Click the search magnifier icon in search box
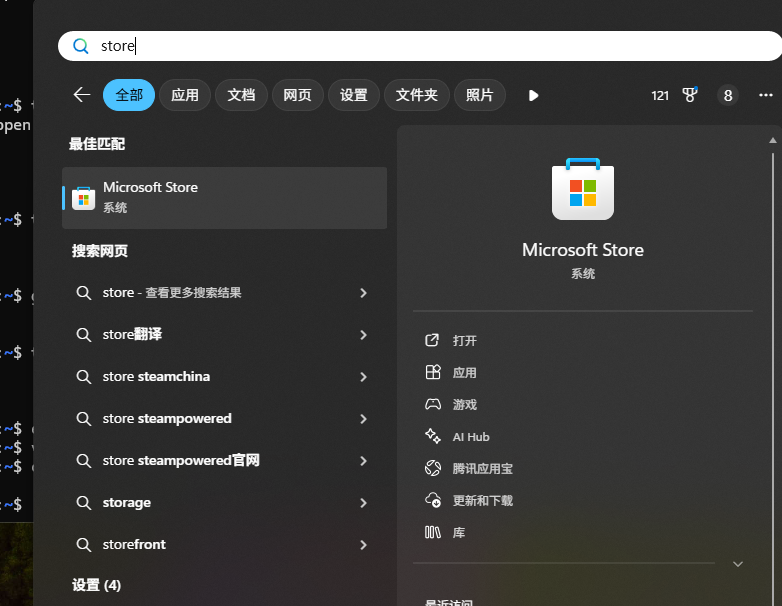 (81, 46)
